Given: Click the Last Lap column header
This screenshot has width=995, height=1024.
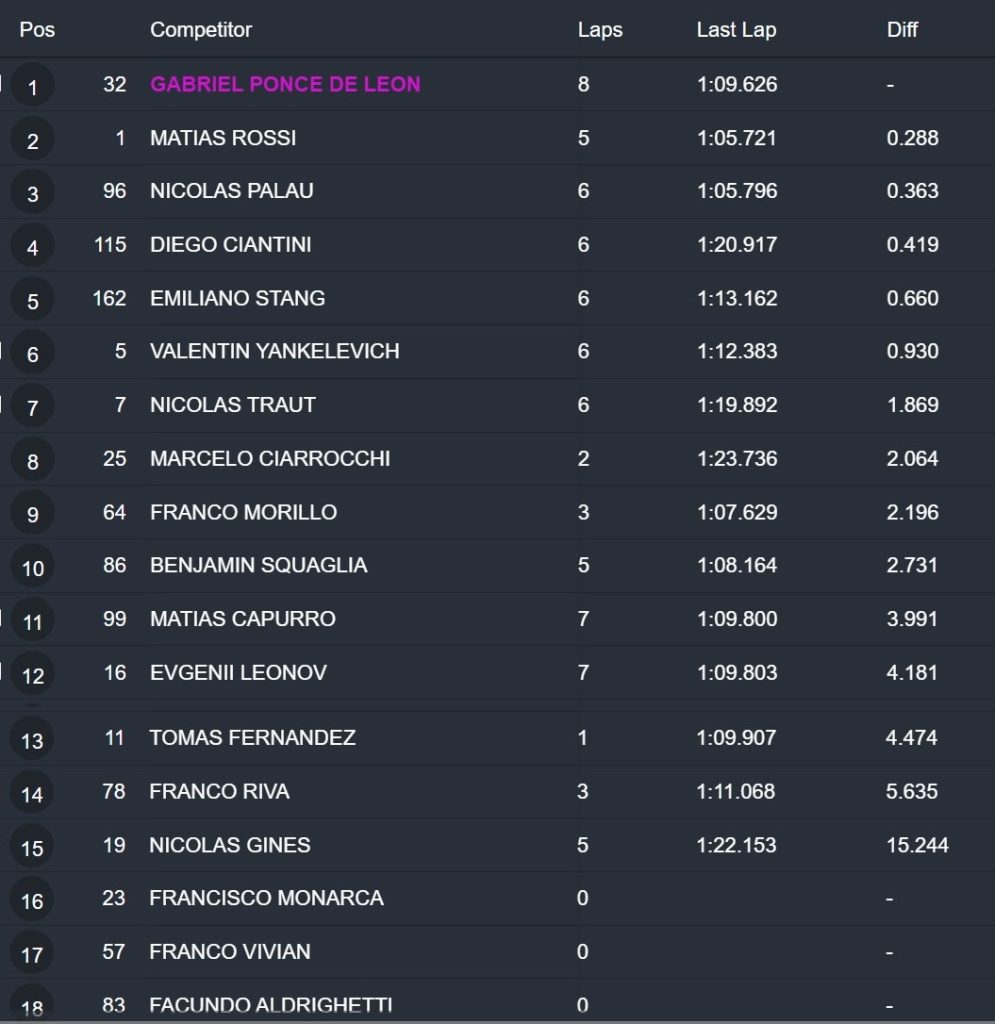Looking at the screenshot, I should 736,30.
